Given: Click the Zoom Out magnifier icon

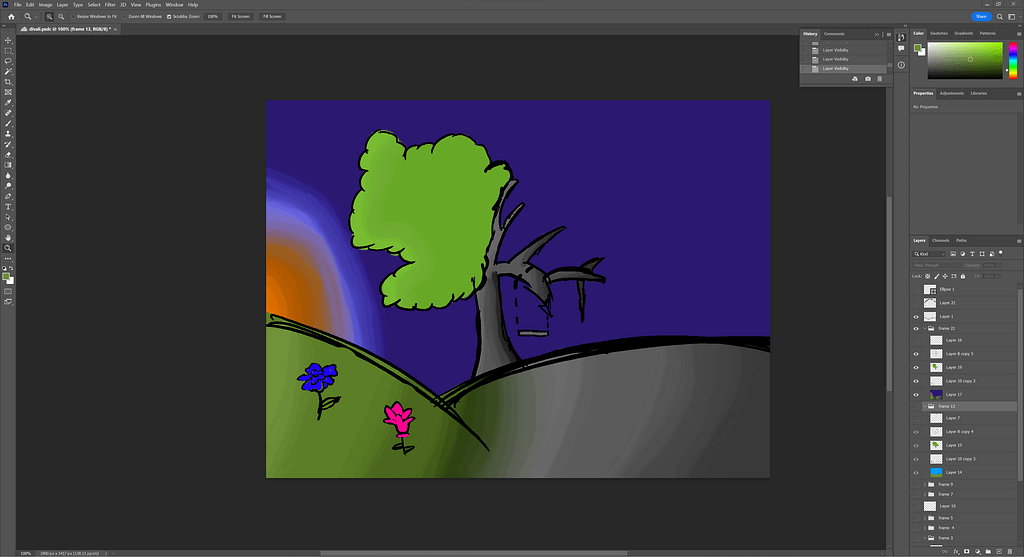Looking at the screenshot, I should 61,17.
